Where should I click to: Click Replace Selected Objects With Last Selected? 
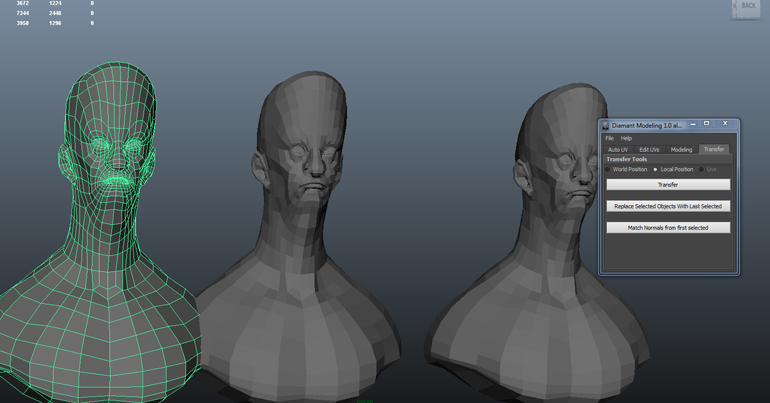668,206
